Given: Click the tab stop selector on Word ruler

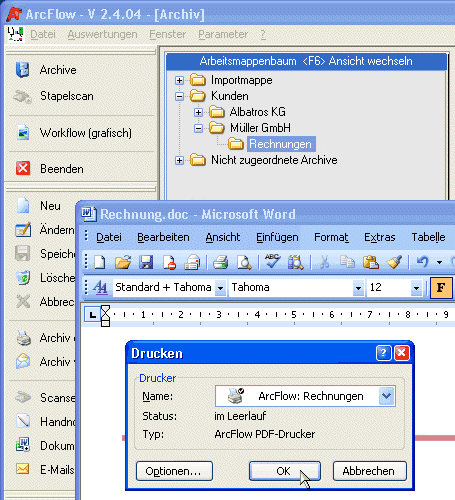Looking at the screenshot, I should coord(92,315).
